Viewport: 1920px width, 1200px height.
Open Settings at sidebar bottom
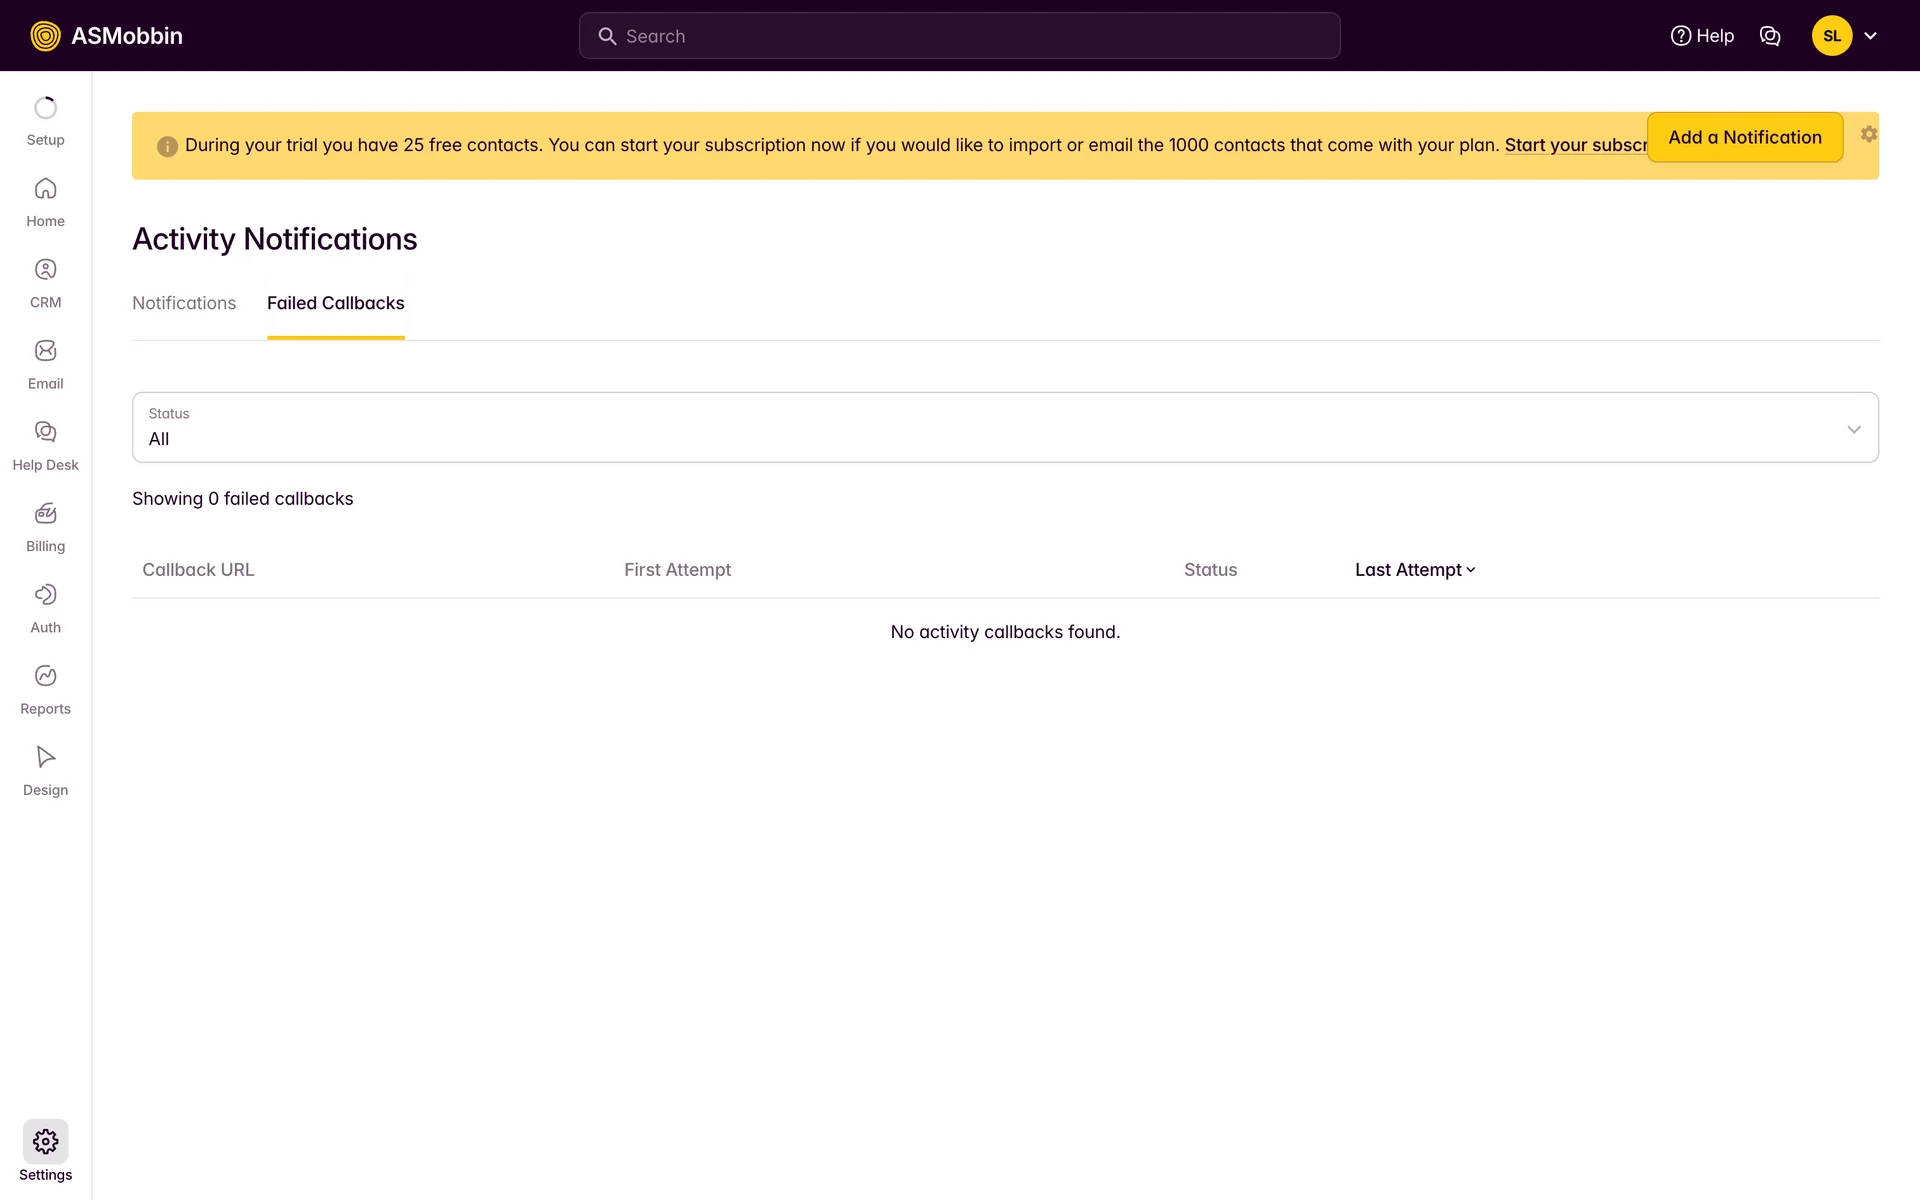tap(45, 1152)
